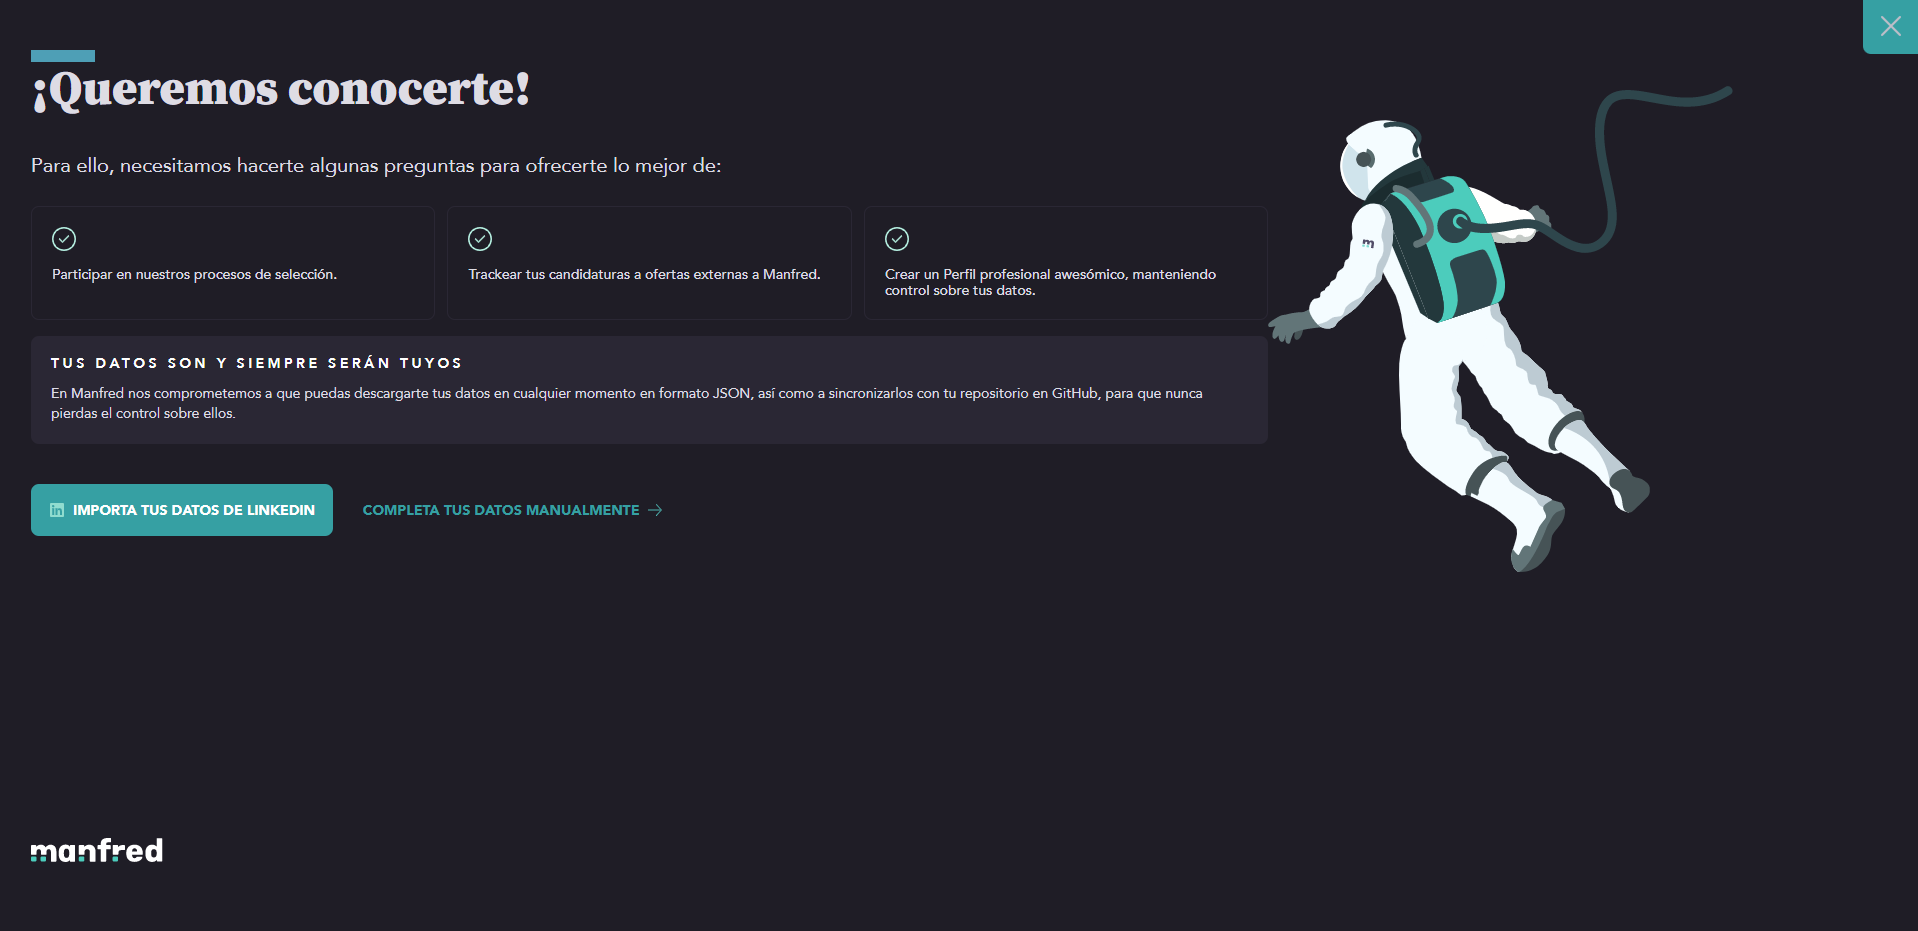Close the onboarding screen with the X
Screen dimensions: 1918x931
(1889, 26)
